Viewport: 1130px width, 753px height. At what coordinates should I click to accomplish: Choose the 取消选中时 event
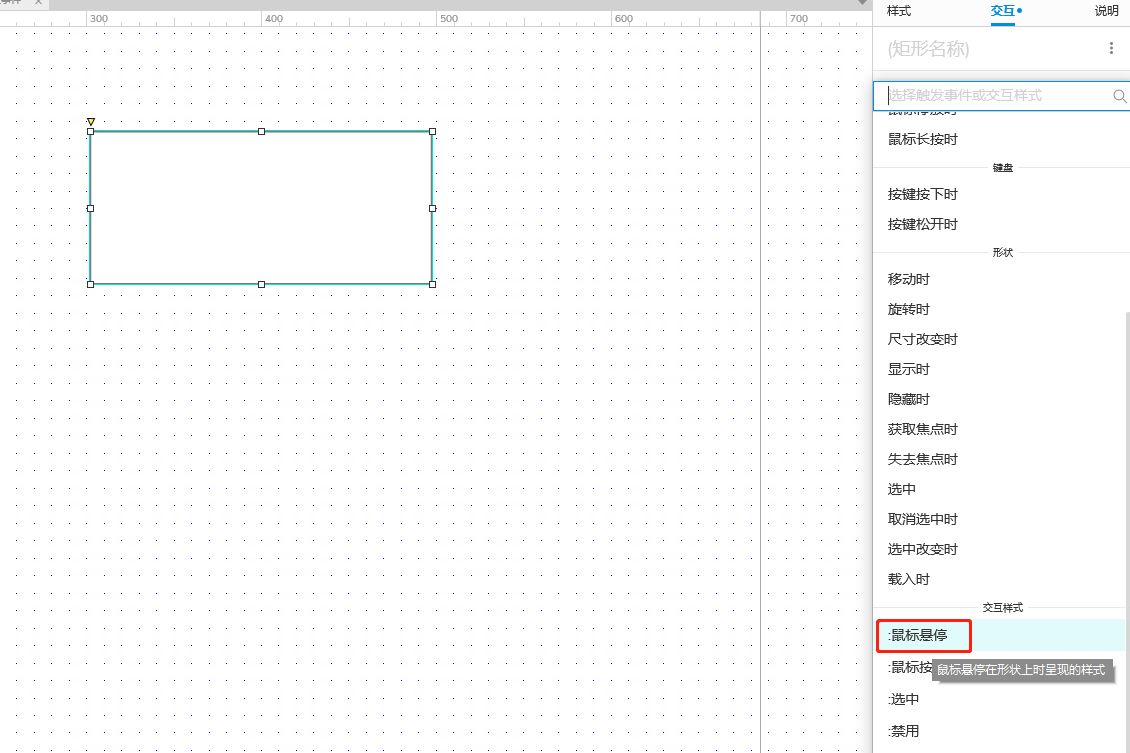(x=922, y=519)
